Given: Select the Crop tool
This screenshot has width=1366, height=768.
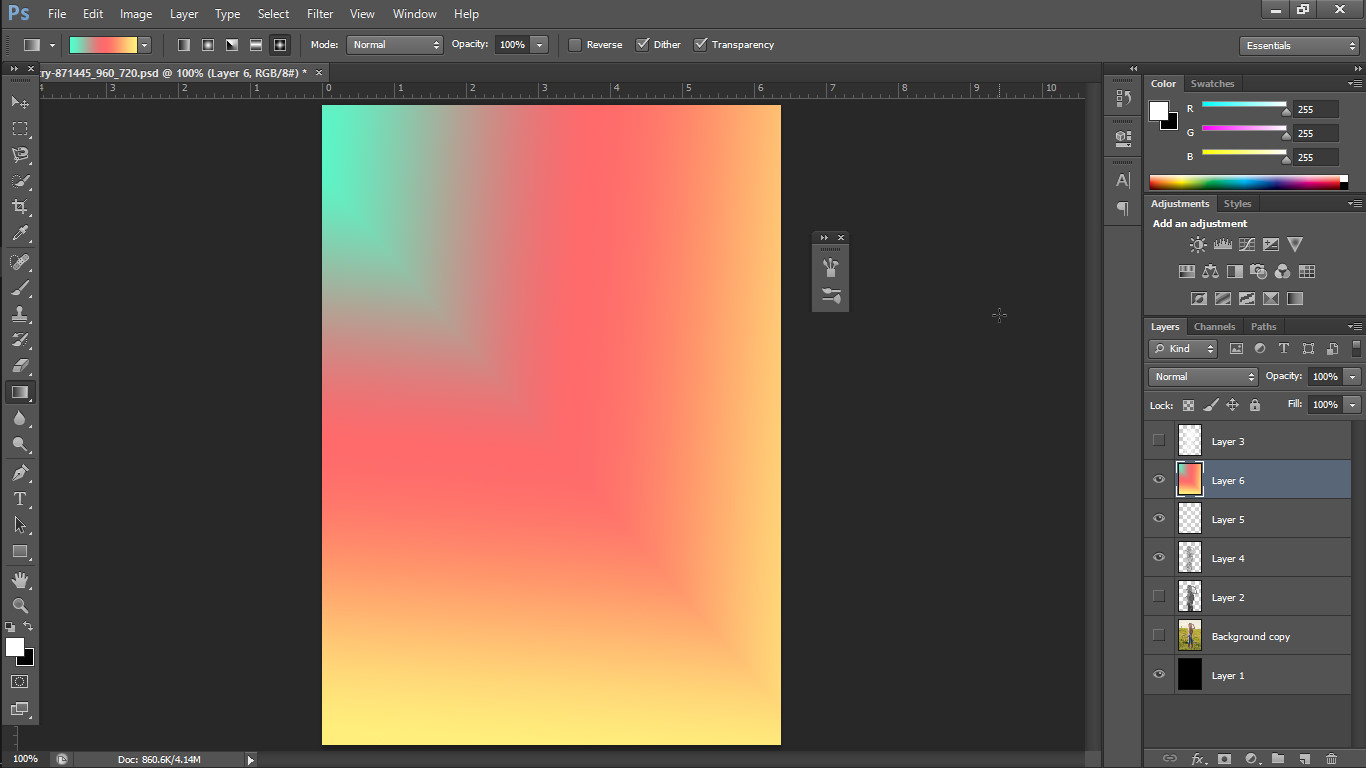Looking at the screenshot, I should tap(20, 207).
